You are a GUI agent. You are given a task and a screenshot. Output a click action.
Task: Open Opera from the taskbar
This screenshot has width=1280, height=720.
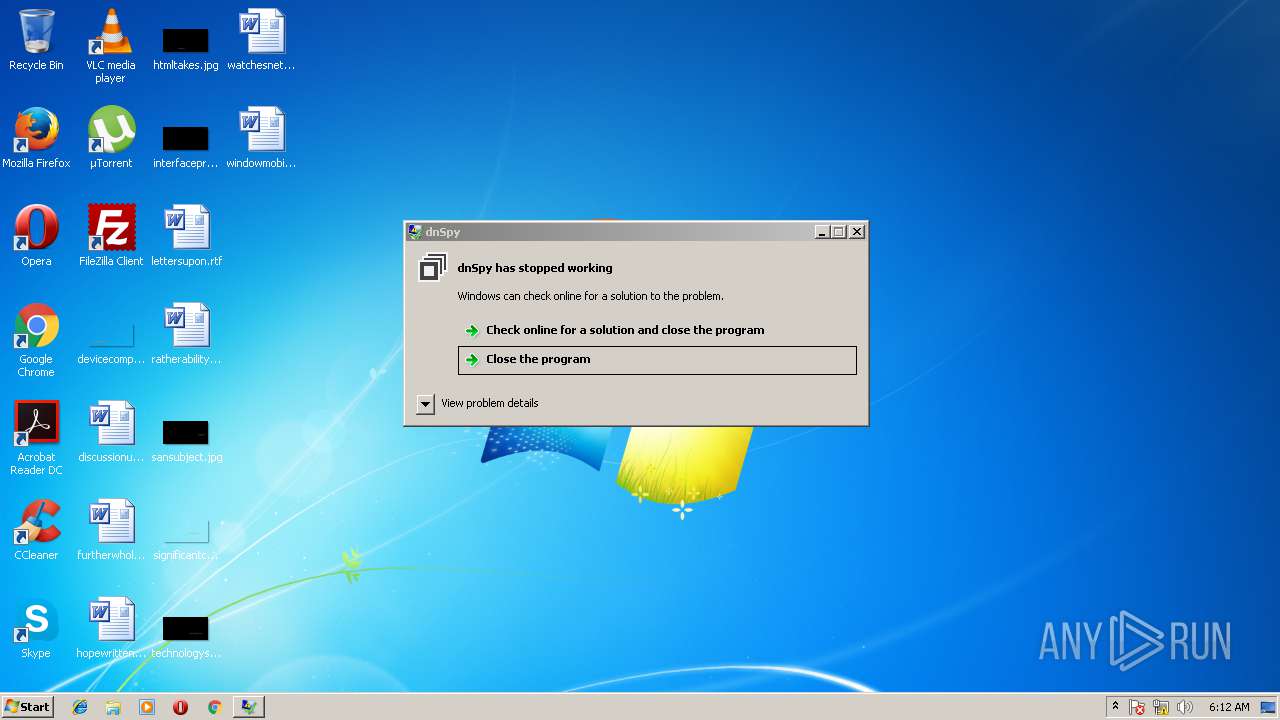click(180, 707)
